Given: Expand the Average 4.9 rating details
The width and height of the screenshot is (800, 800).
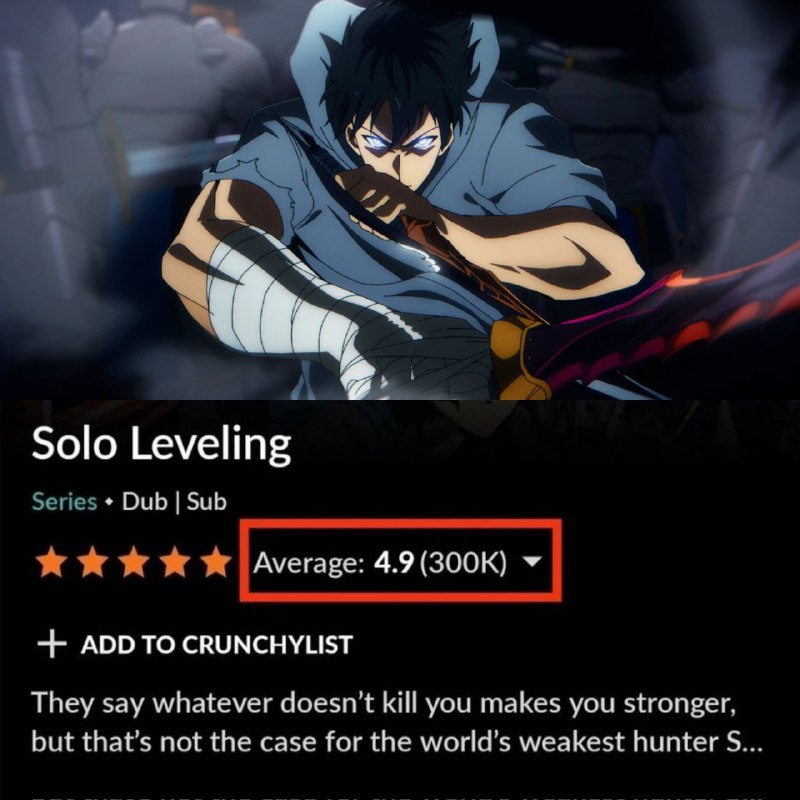Looking at the screenshot, I should click(401, 561).
